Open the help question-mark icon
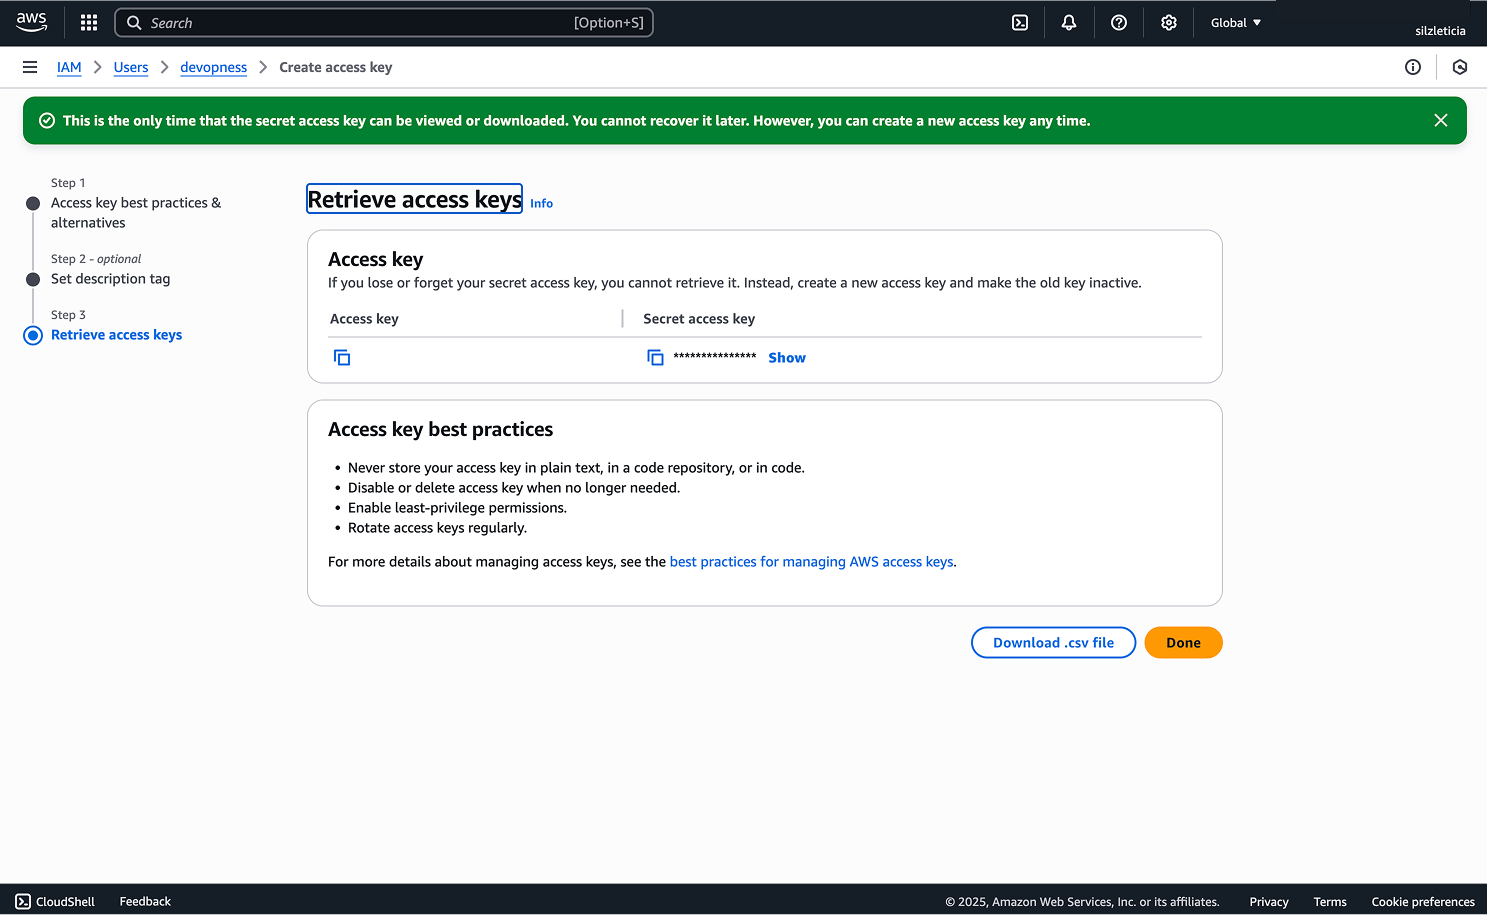The image size is (1487, 915). click(1118, 22)
